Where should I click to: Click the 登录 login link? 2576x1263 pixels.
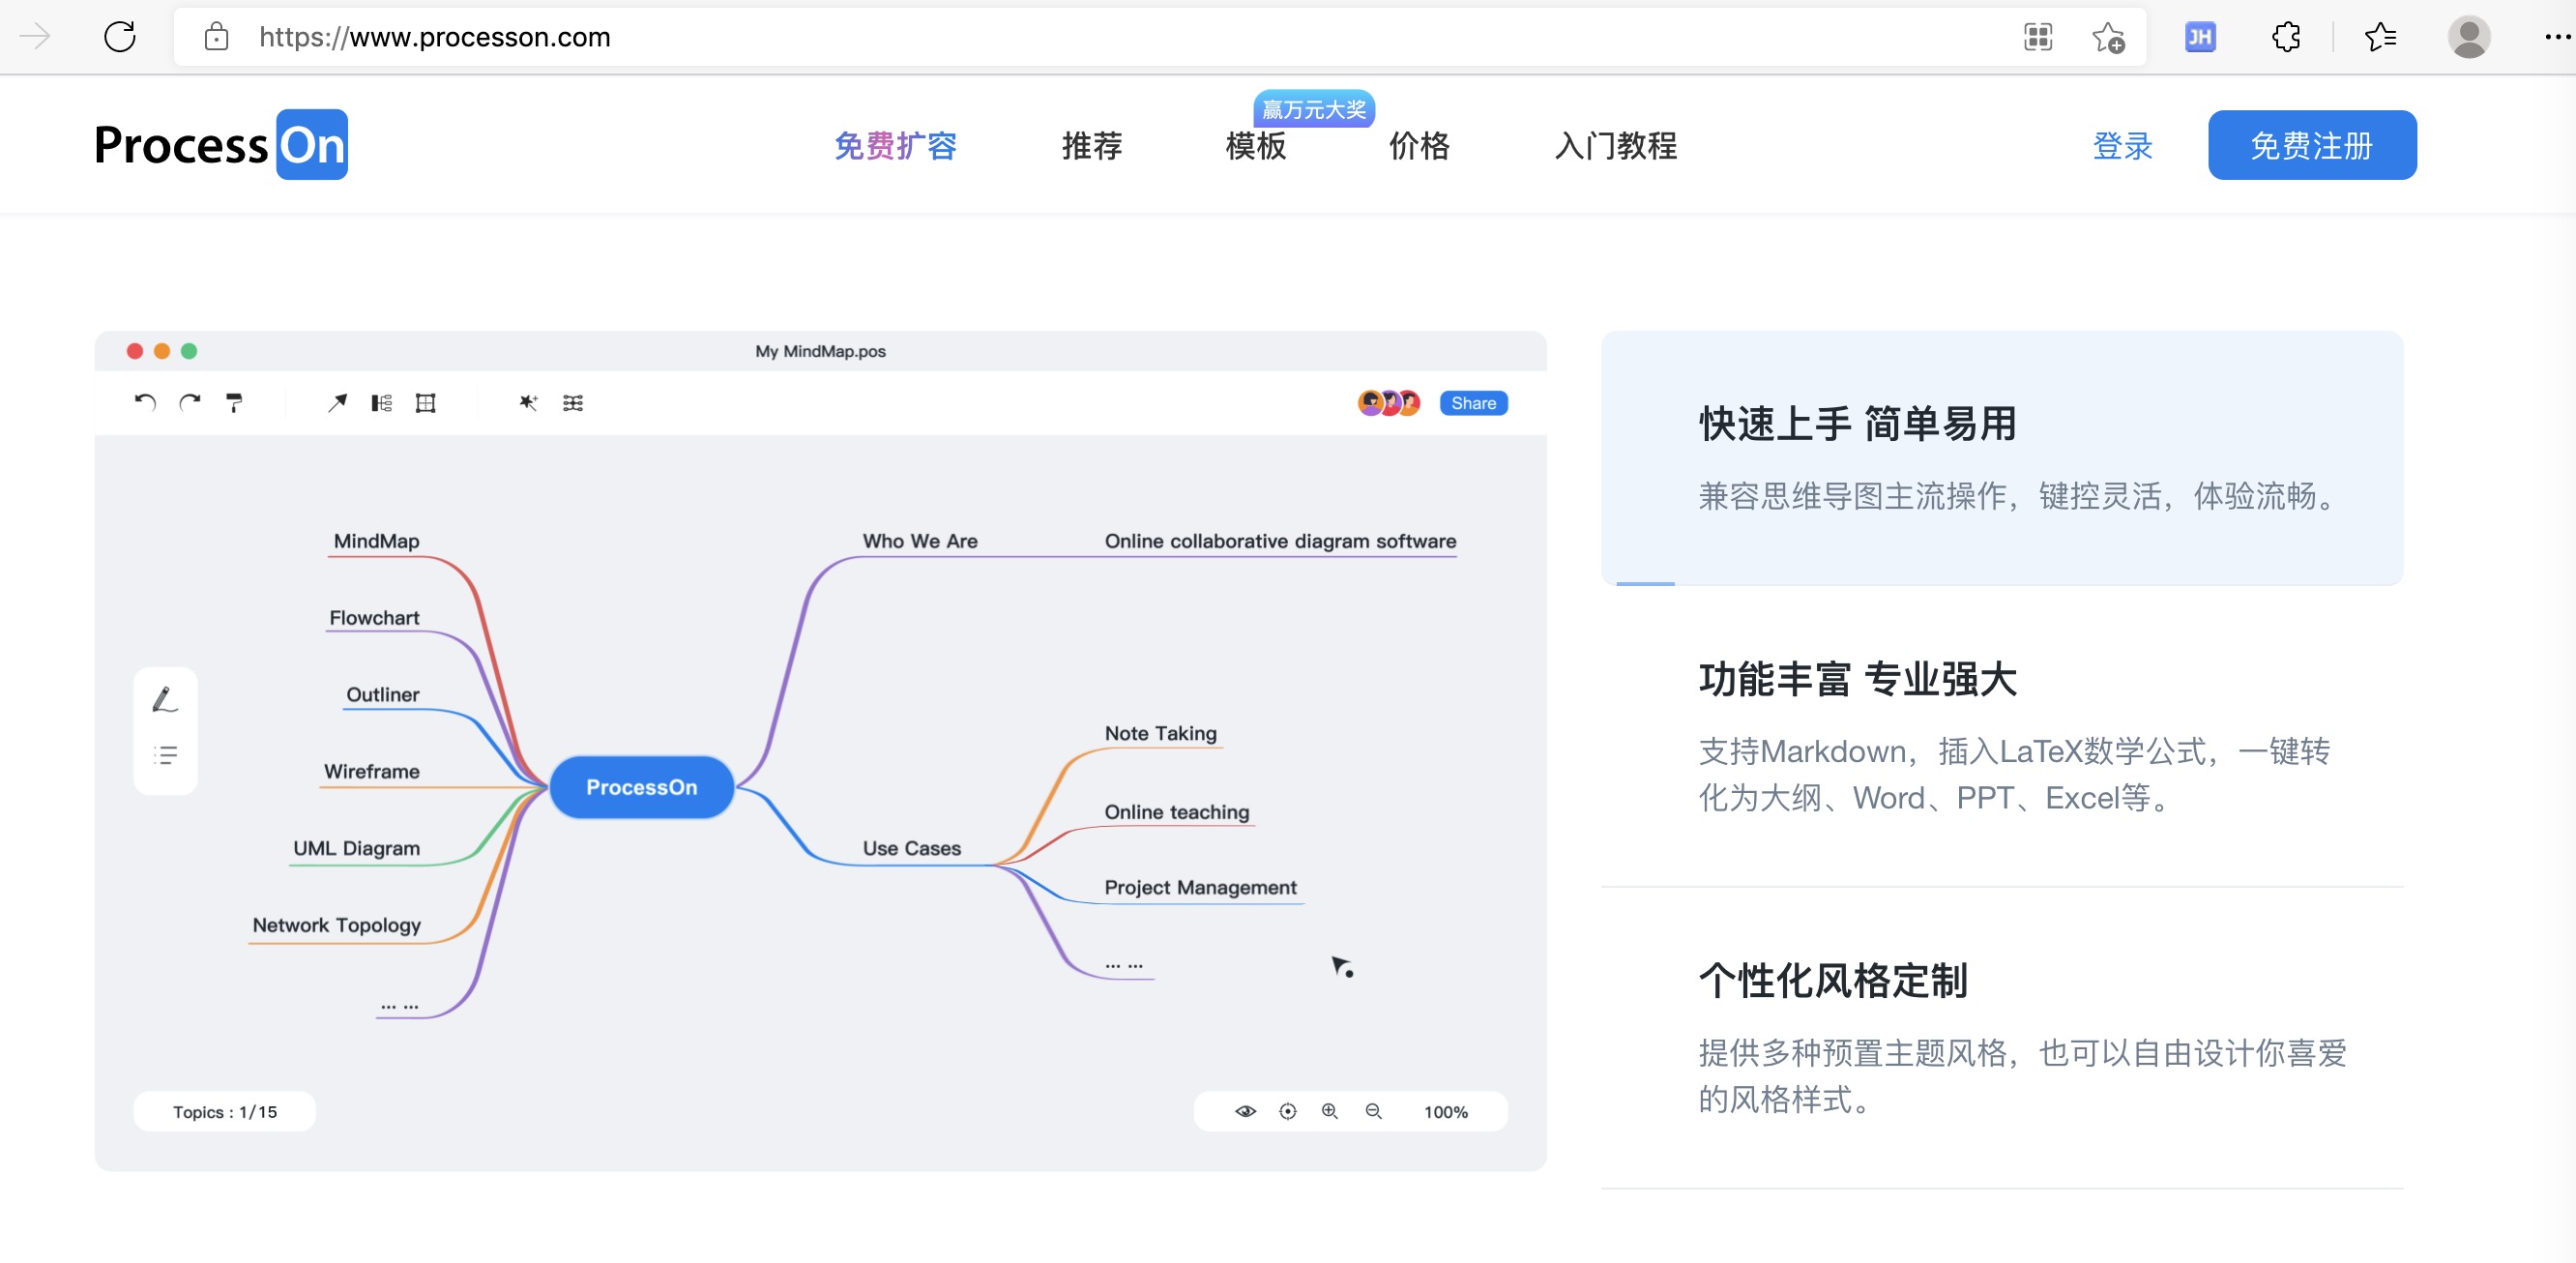(x=2122, y=146)
